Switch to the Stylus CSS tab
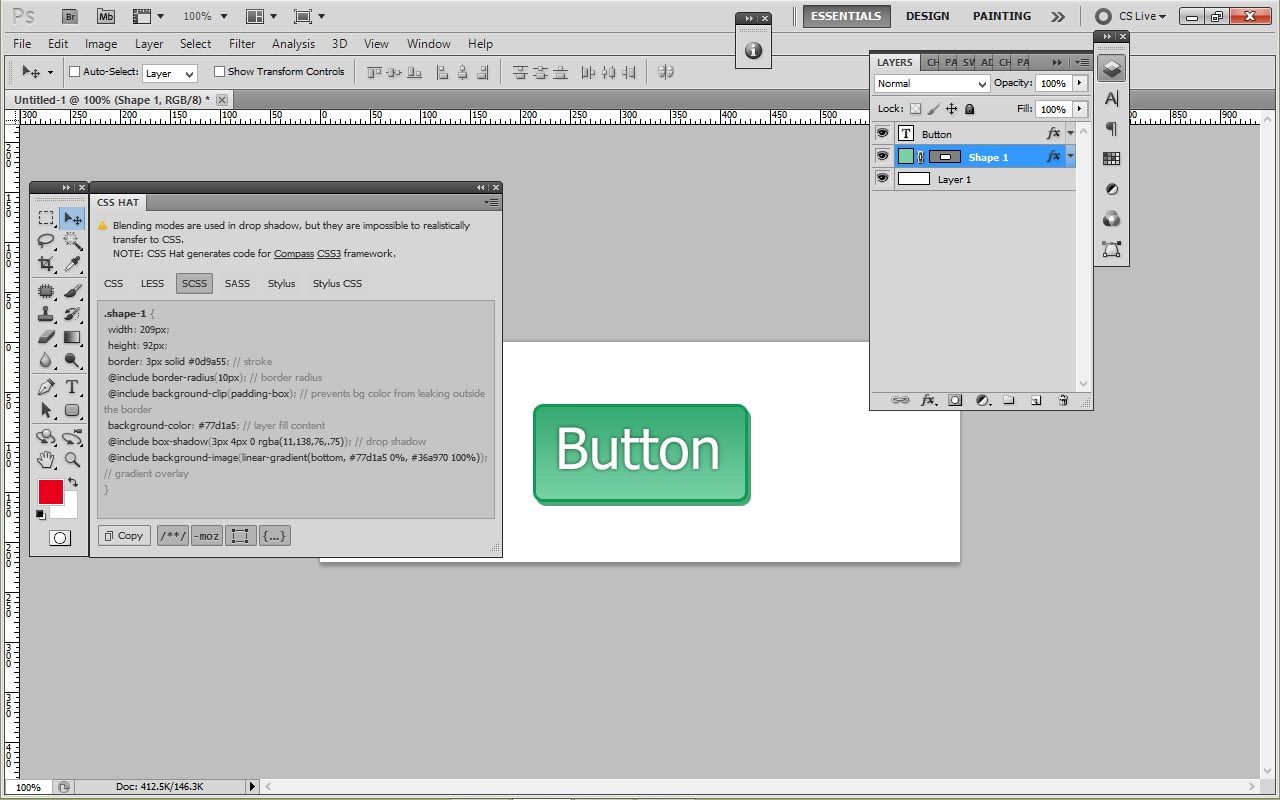Image resolution: width=1280 pixels, height=800 pixels. (337, 284)
